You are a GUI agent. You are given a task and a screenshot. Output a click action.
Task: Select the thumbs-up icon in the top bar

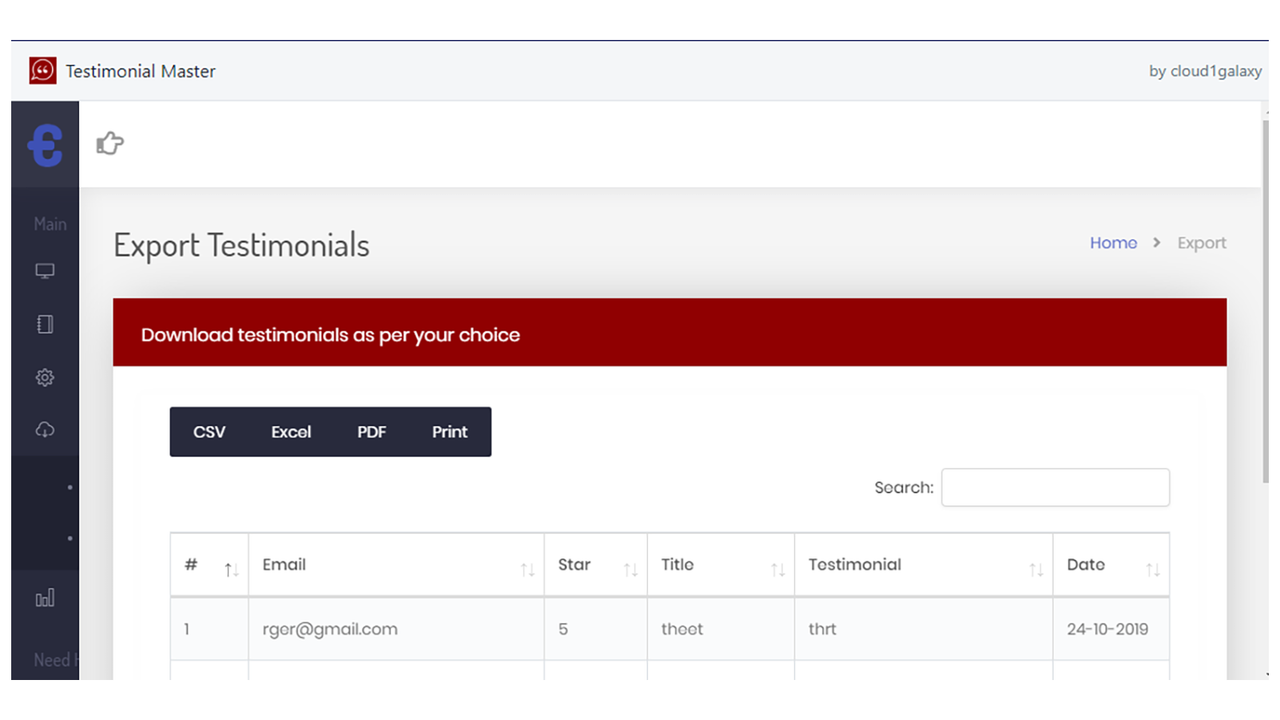[x=109, y=144]
